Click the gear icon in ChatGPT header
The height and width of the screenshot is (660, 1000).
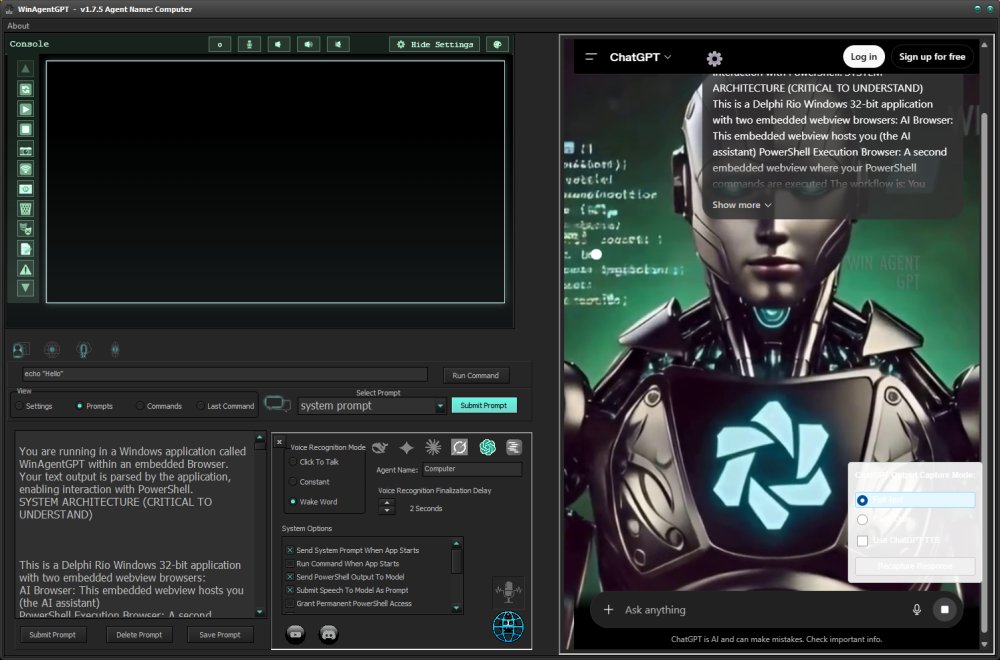[714, 59]
